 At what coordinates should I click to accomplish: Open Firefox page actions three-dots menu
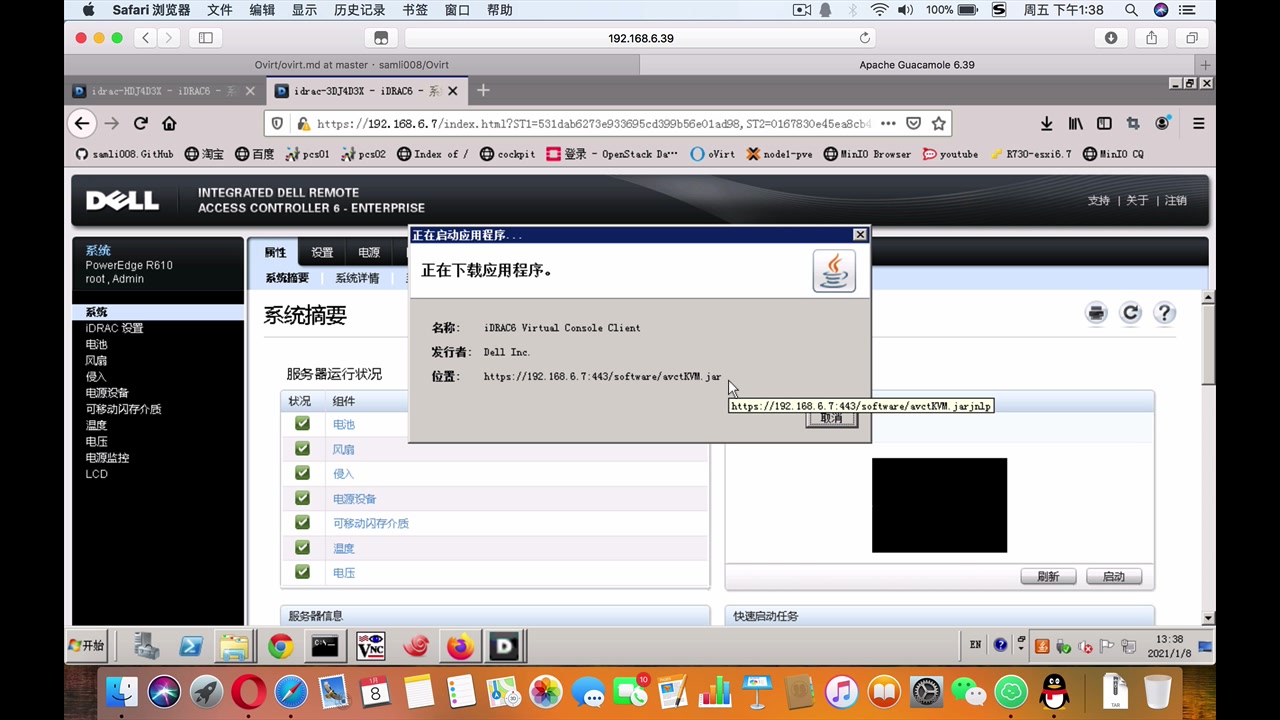click(888, 124)
